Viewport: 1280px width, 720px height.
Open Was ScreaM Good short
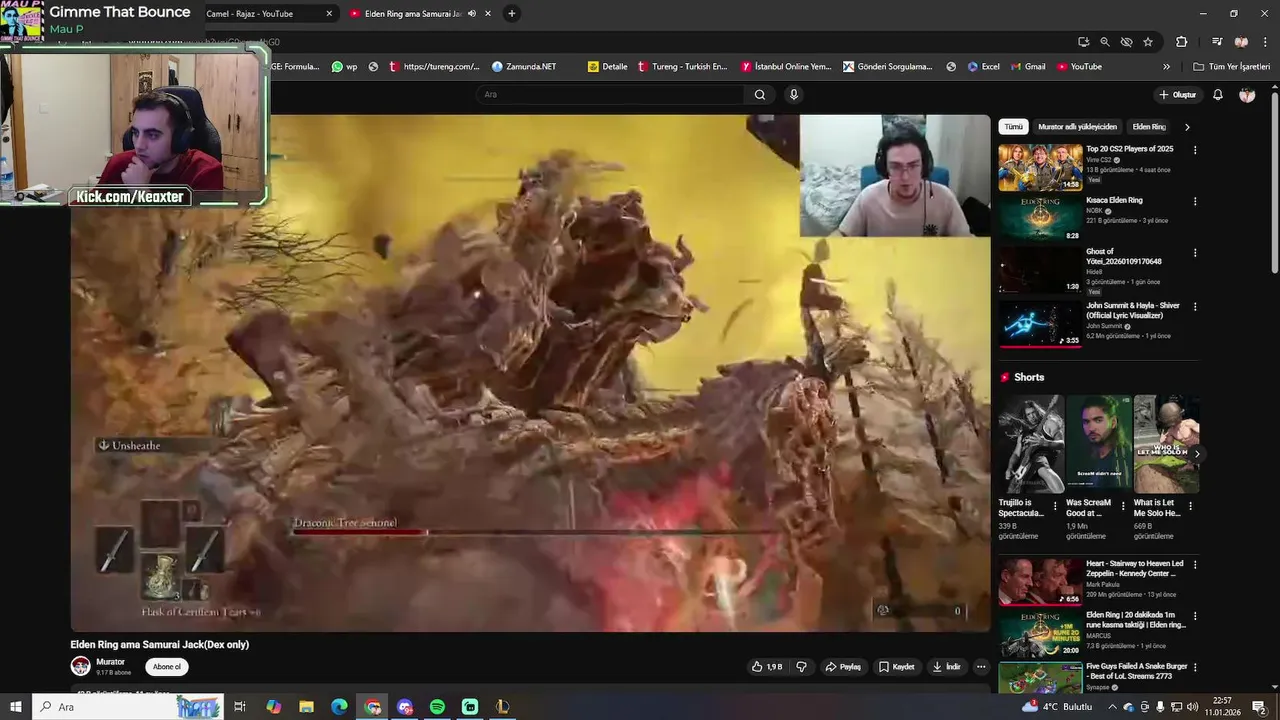(1098, 444)
